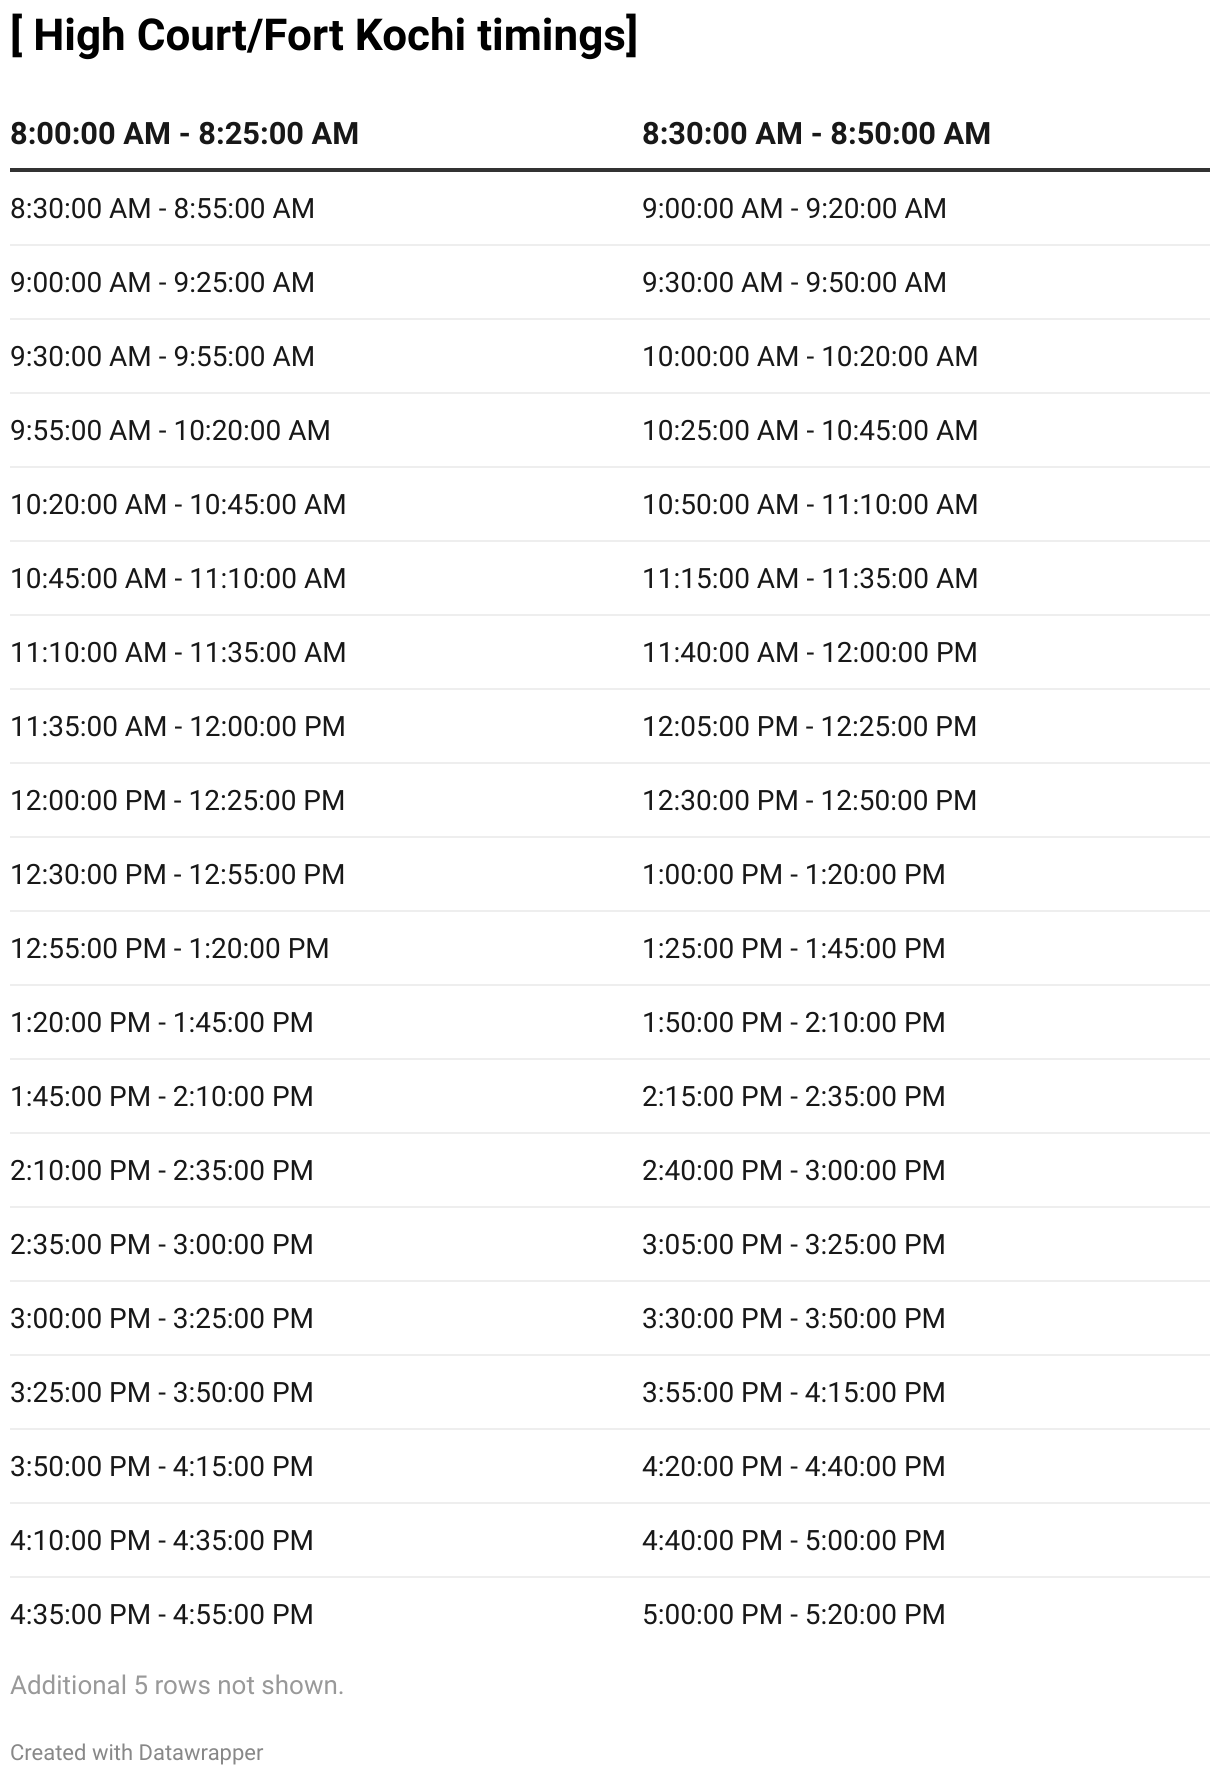Viewport: 1220px width, 1776px height.
Task: Click the 3:00:00 PM - 3:25:00 PM cell
Action: [162, 1318]
